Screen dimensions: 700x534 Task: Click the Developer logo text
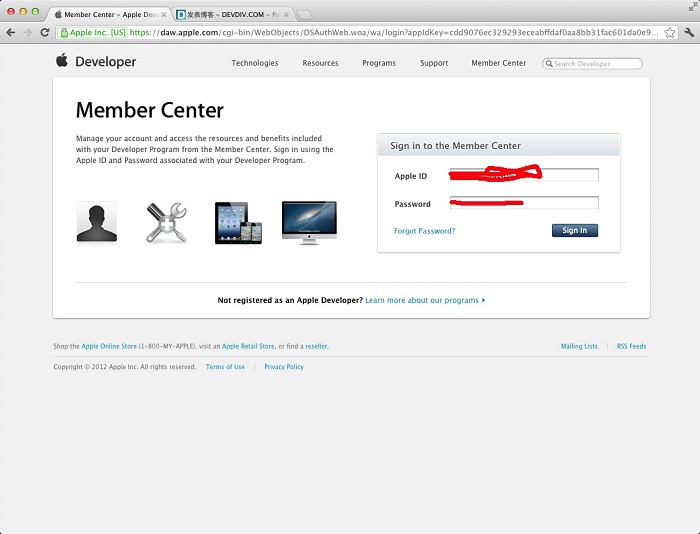(105, 62)
